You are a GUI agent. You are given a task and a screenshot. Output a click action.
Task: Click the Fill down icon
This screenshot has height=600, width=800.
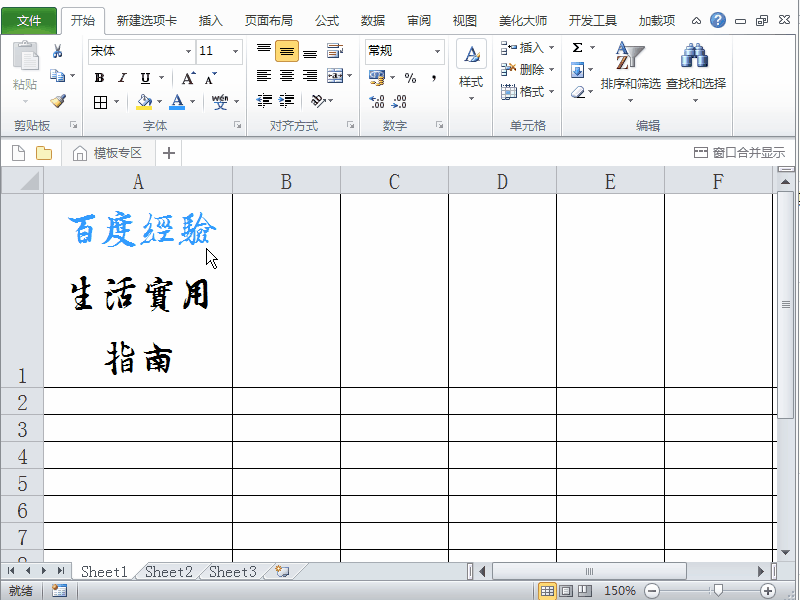tap(578, 70)
